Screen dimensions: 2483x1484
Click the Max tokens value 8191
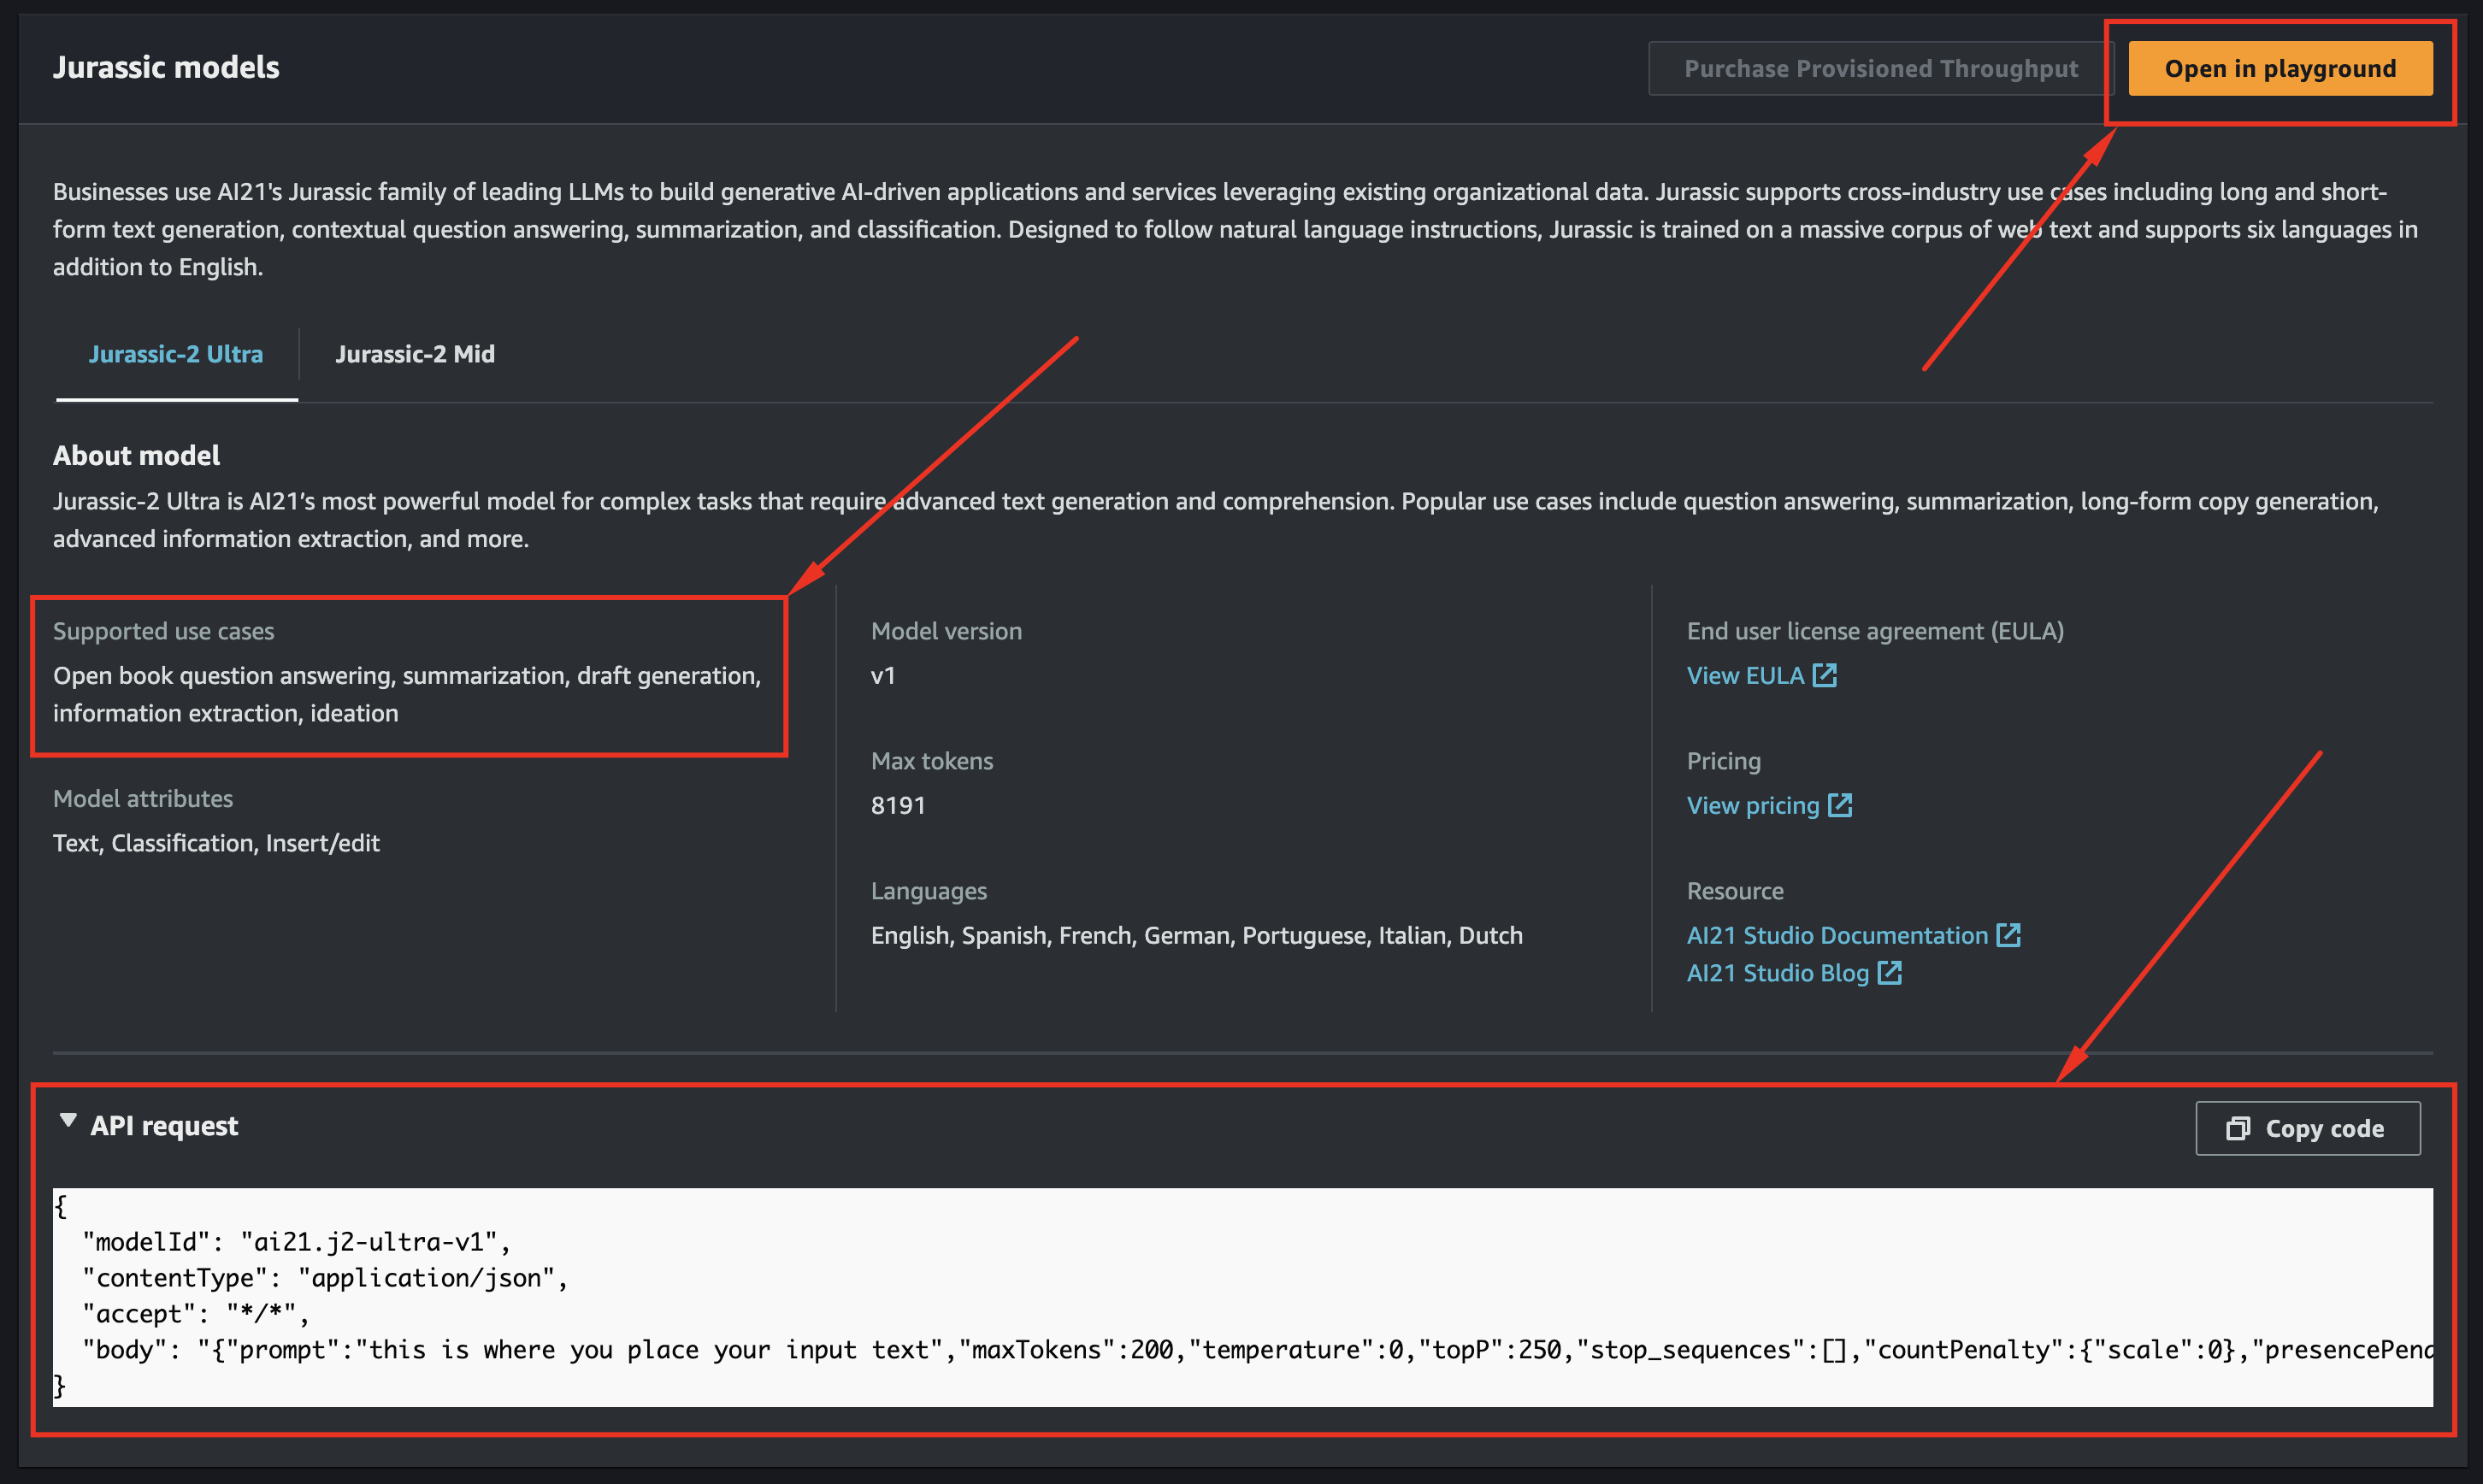[898, 806]
